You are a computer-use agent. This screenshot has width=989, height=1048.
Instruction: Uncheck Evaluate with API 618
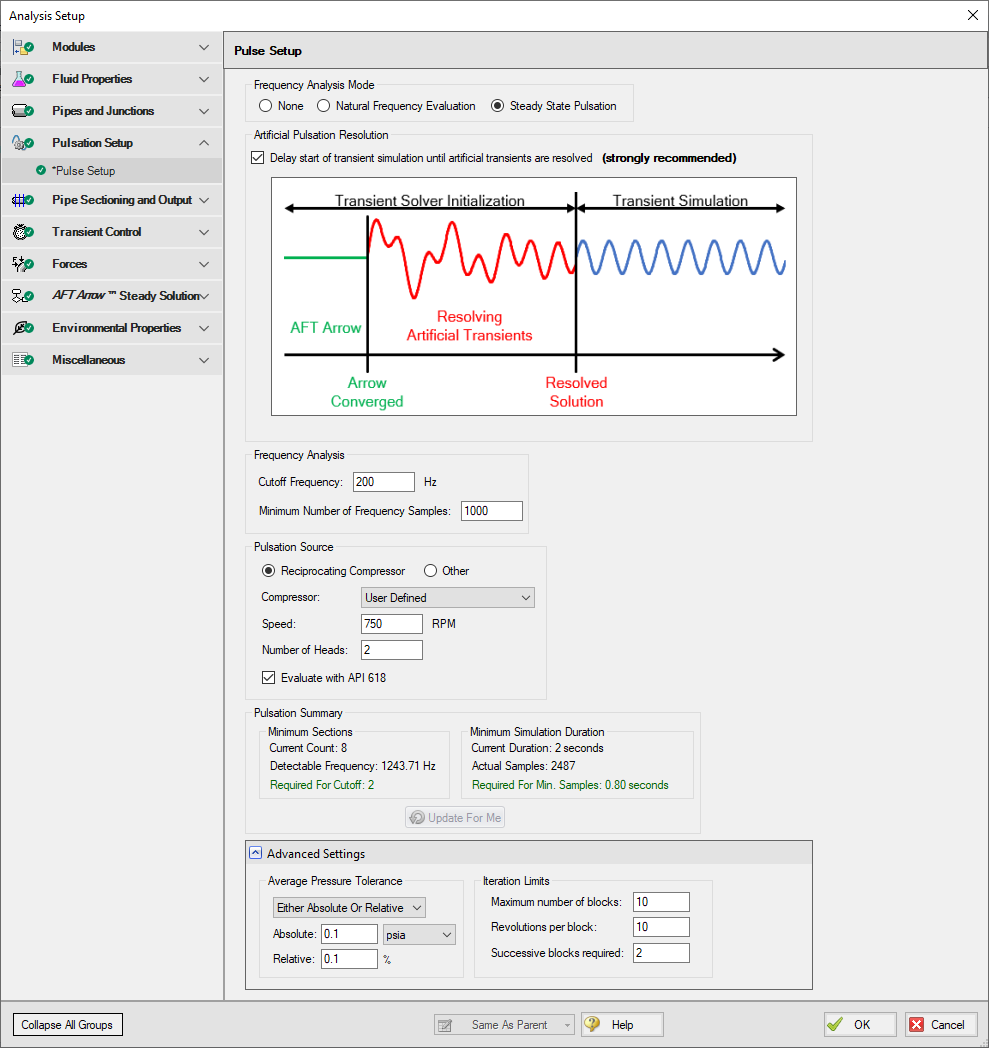pos(268,677)
